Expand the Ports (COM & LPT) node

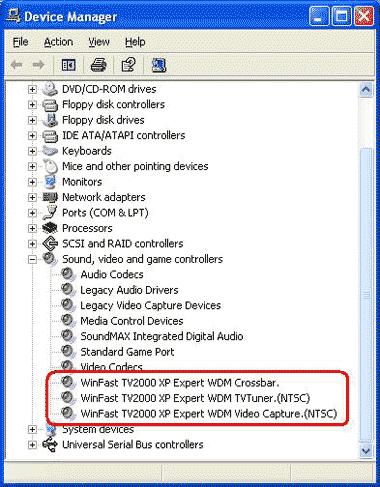click(32, 213)
